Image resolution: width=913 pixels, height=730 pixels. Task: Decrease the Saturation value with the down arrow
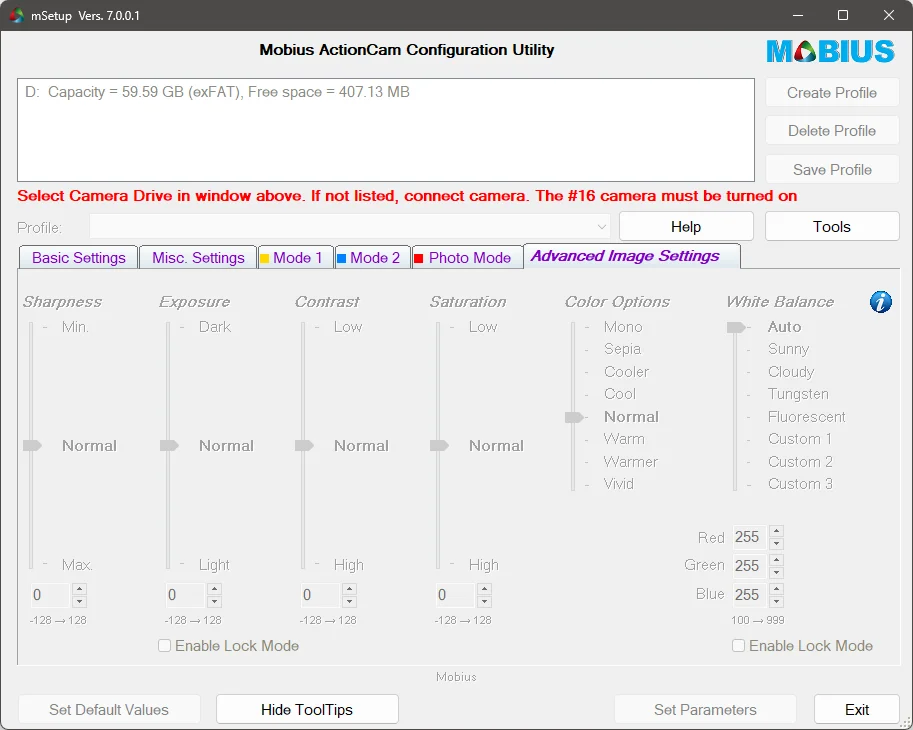tap(484, 602)
